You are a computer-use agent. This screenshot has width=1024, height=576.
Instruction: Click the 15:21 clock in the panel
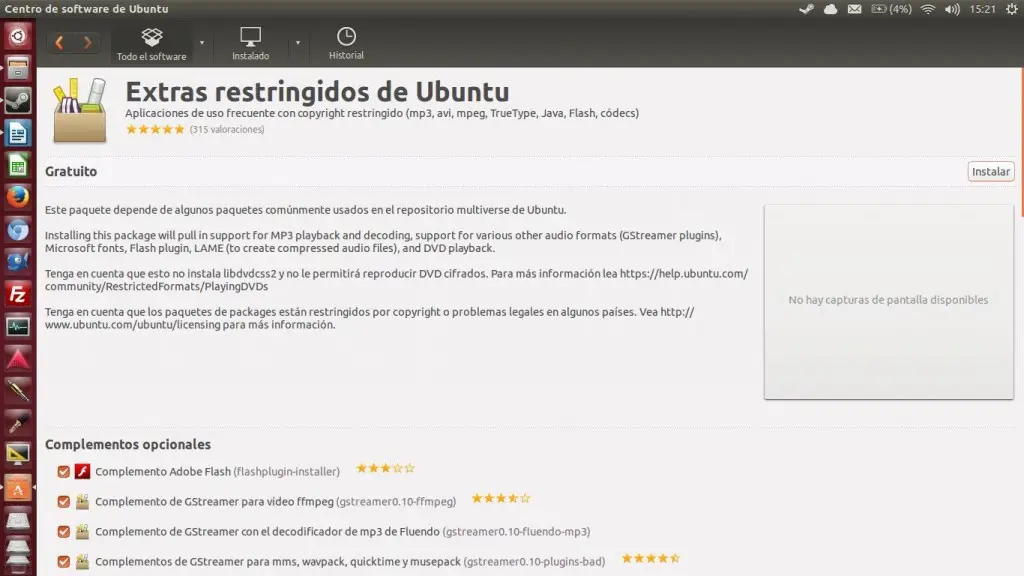[x=982, y=9]
